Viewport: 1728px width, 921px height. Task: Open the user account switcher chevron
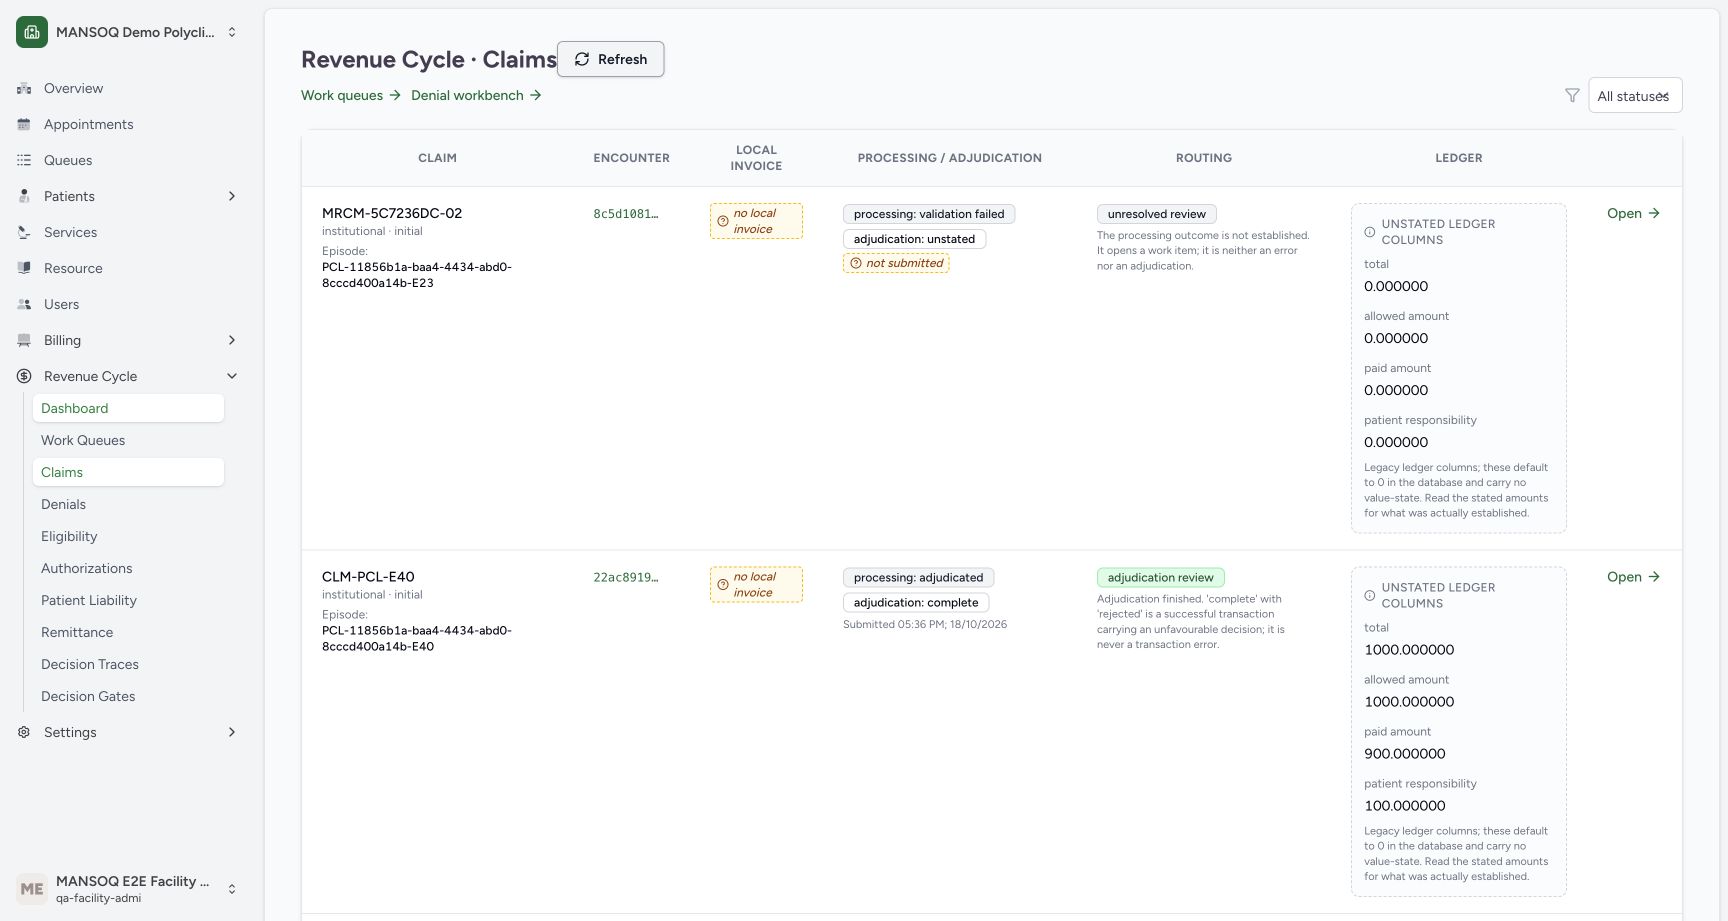point(232,888)
